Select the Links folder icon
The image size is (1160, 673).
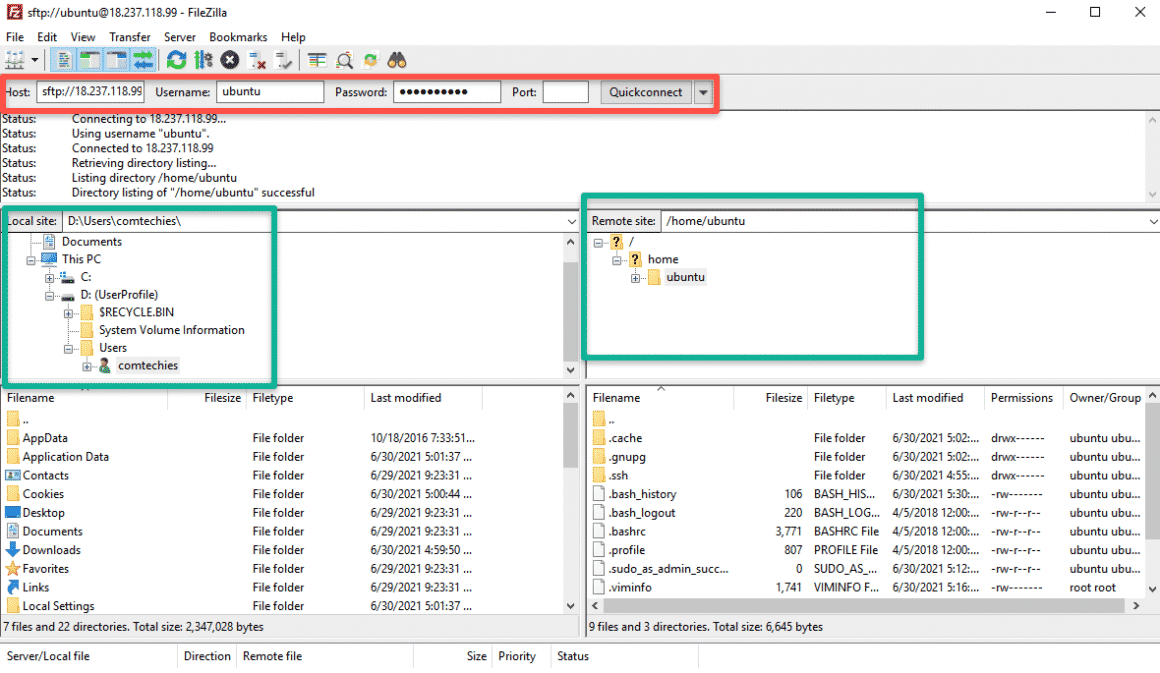coord(13,586)
